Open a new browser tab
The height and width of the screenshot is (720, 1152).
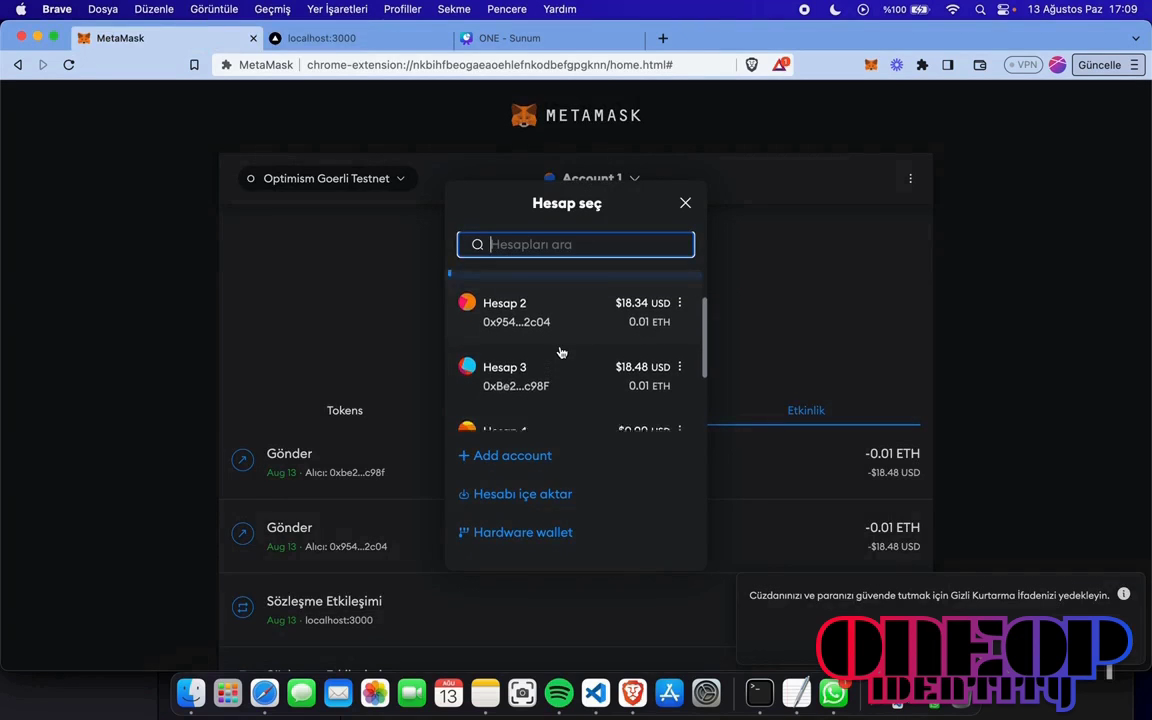pyautogui.click(x=663, y=38)
